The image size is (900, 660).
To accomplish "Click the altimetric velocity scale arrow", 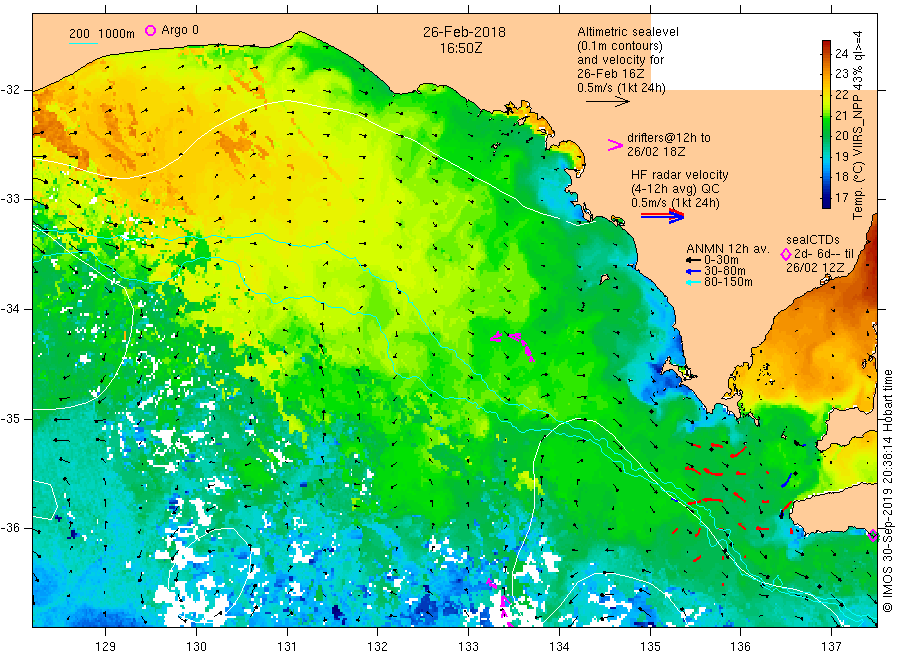I will [x=608, y=102].
